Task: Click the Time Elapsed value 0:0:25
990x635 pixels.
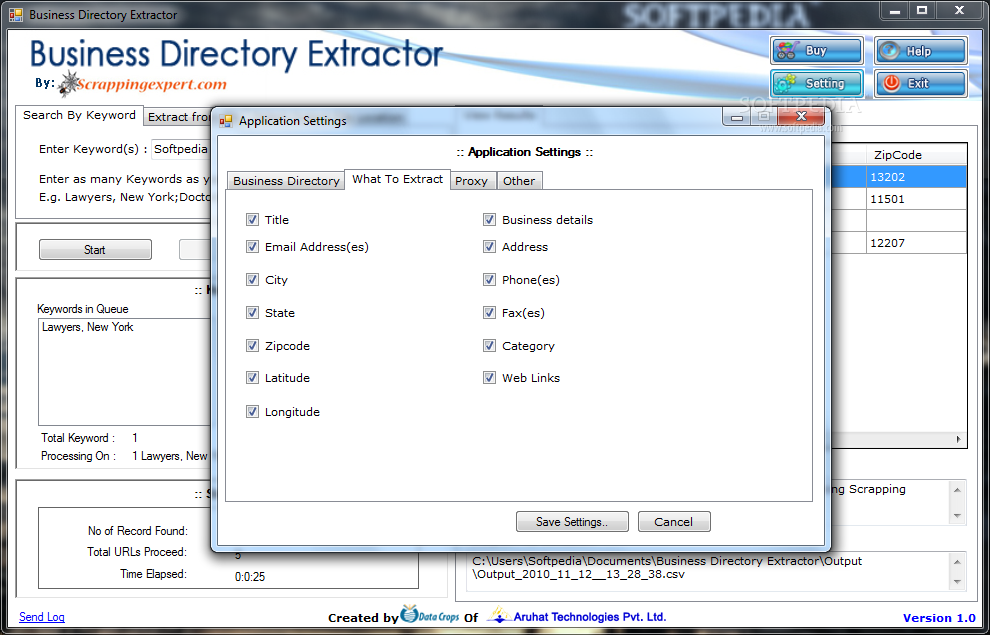Action: point(250,576)
